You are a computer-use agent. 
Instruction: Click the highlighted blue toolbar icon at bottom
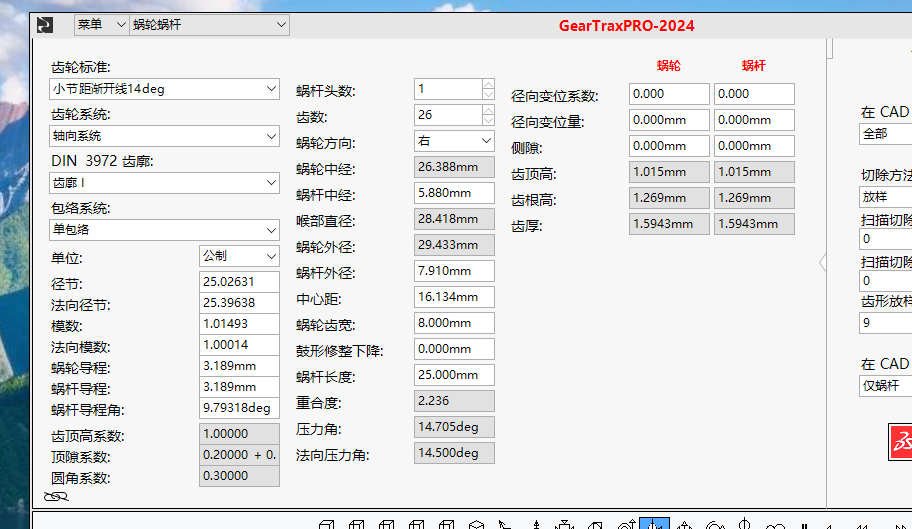pyautogui.click(x=654, y=523)
